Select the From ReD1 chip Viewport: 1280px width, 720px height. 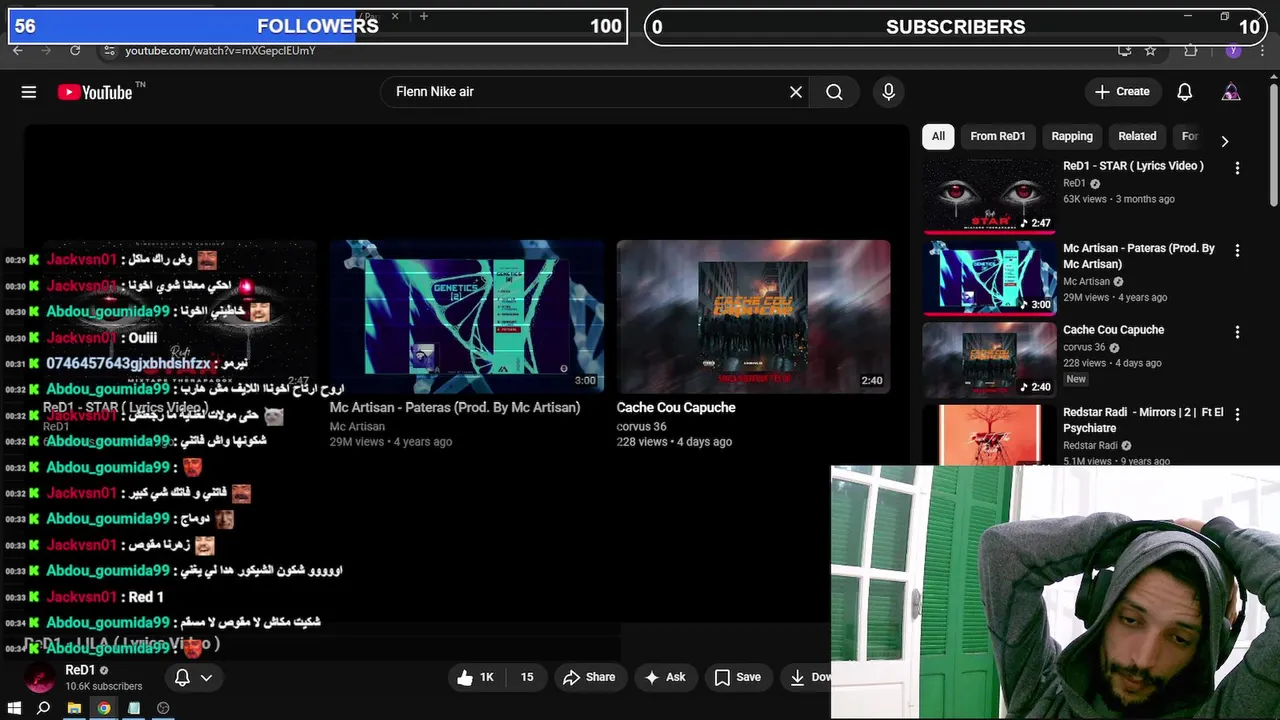pos(998,136)
